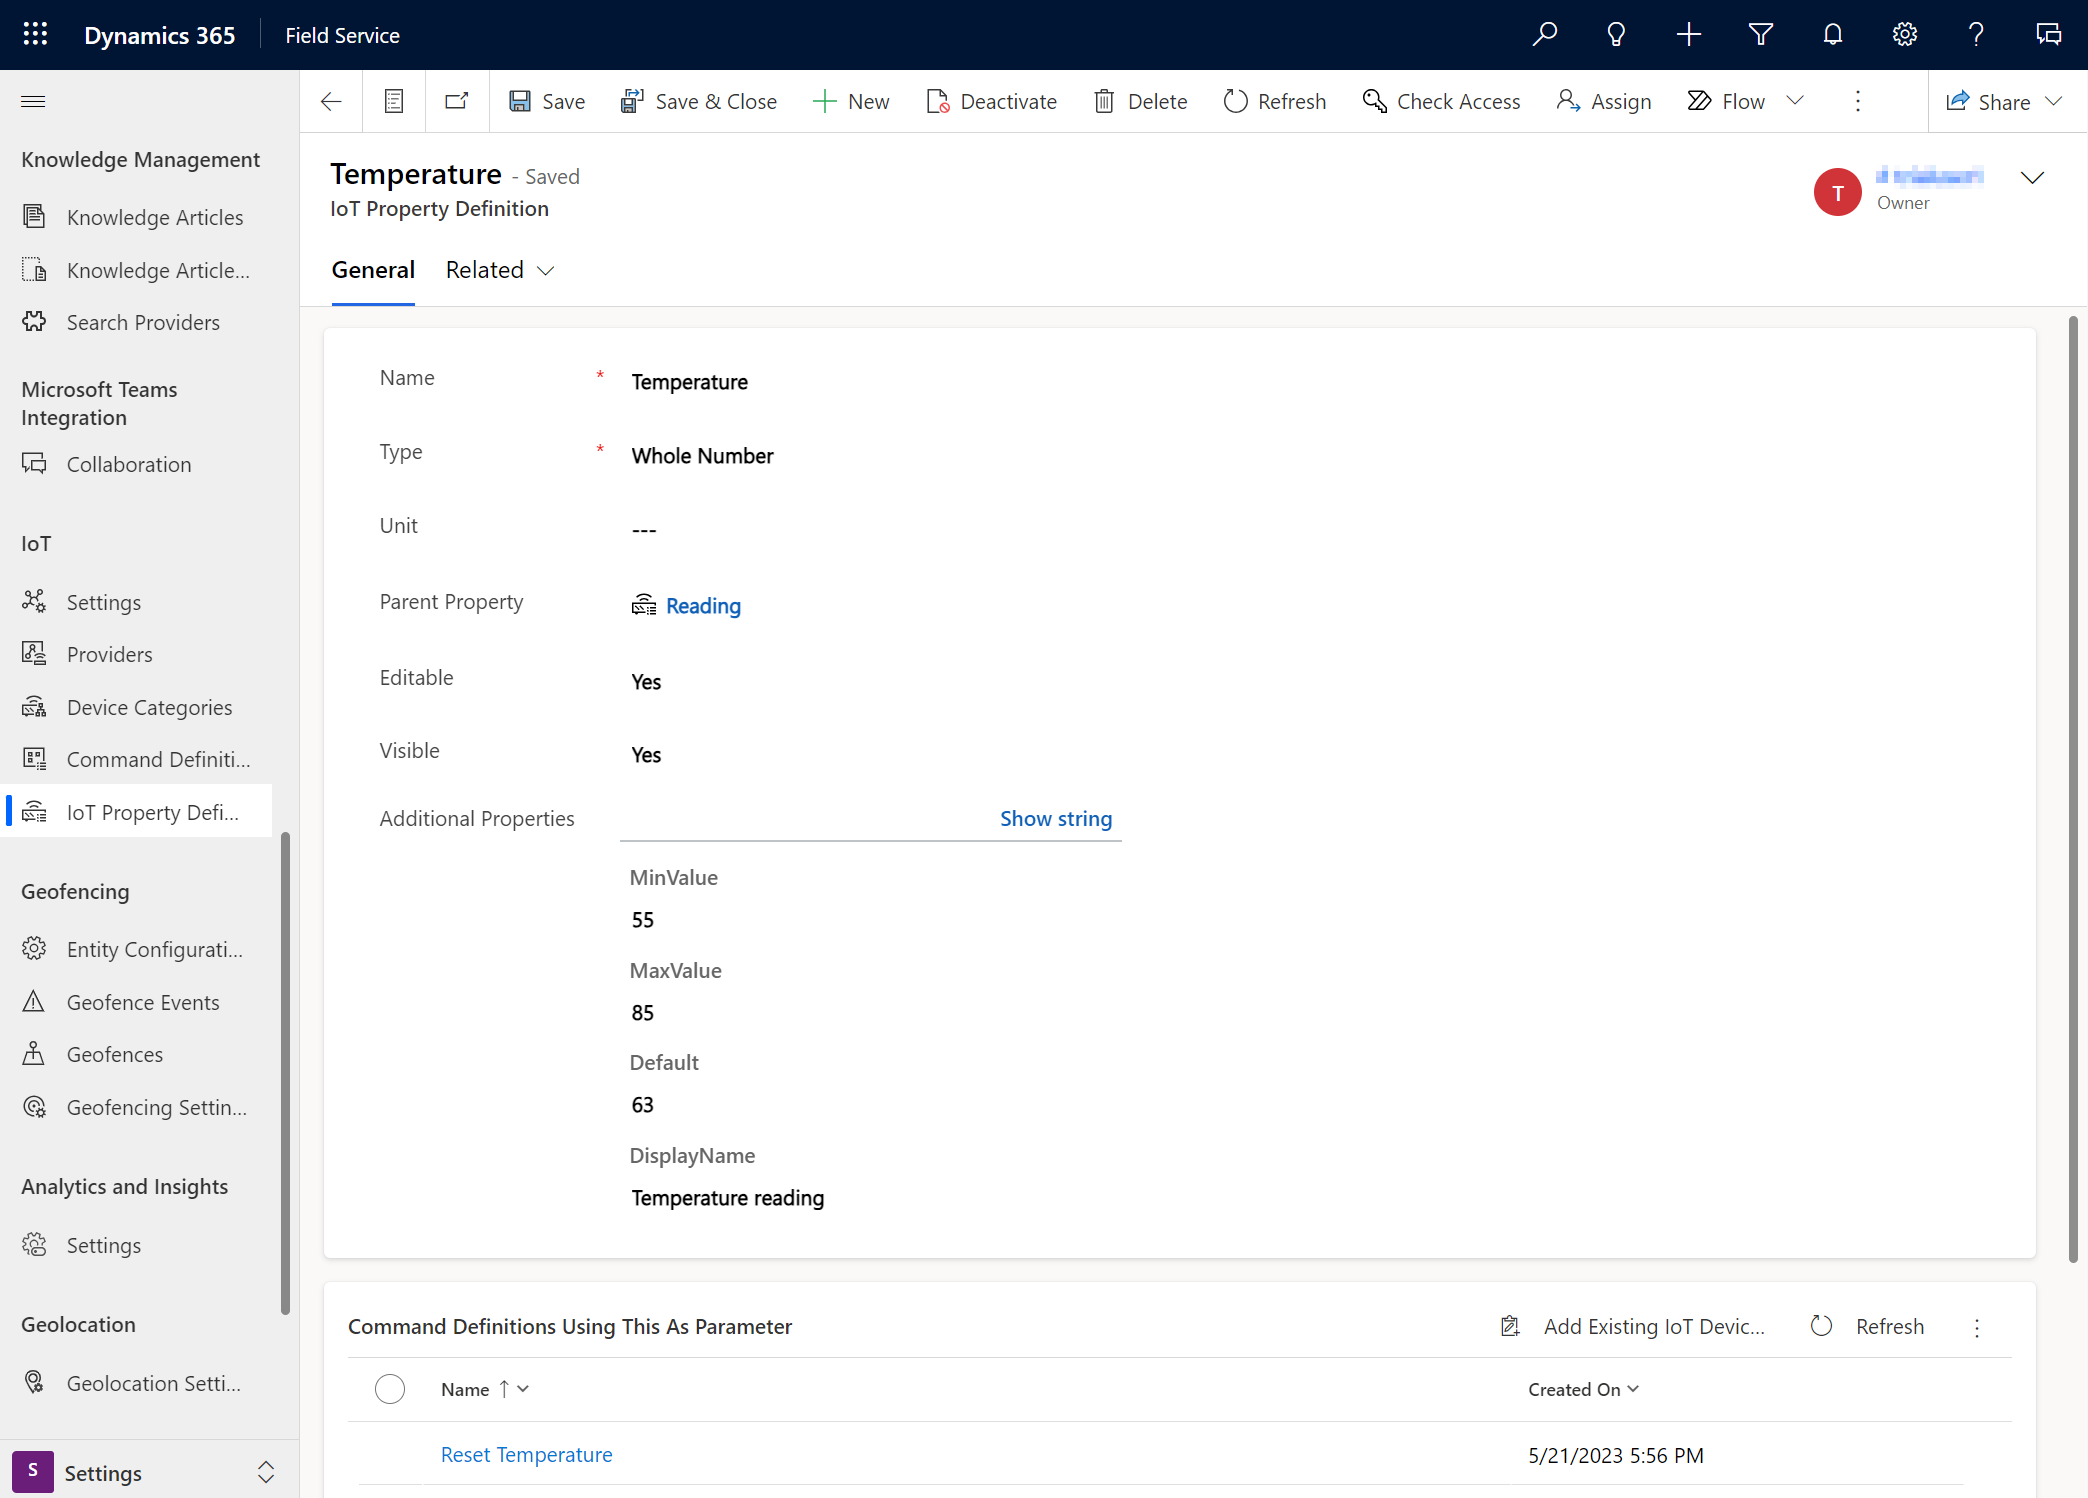Screen dimensions: 2088x1498
Task: Click the Knowledge Articles sidebar icon
Action: 34,216
